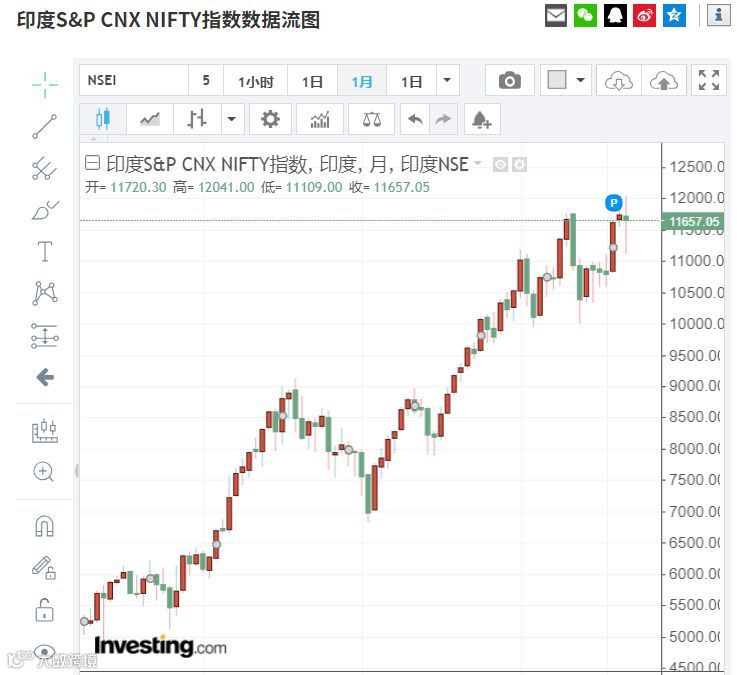This screenshot has width=737, height=675.
Task: Toggle hide all drawings eye icon
Action: [x=45, y=652]
